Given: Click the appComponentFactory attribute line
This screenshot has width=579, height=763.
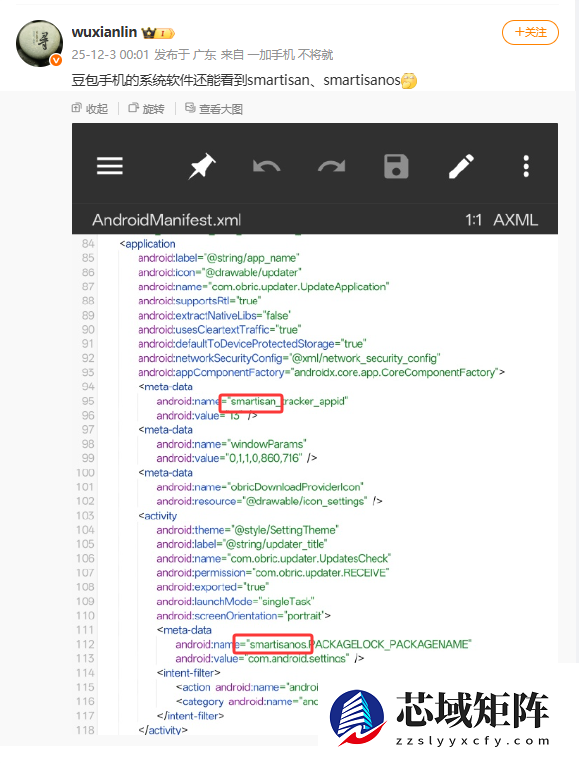Looking at the screenshot, I should coord(321,372).
